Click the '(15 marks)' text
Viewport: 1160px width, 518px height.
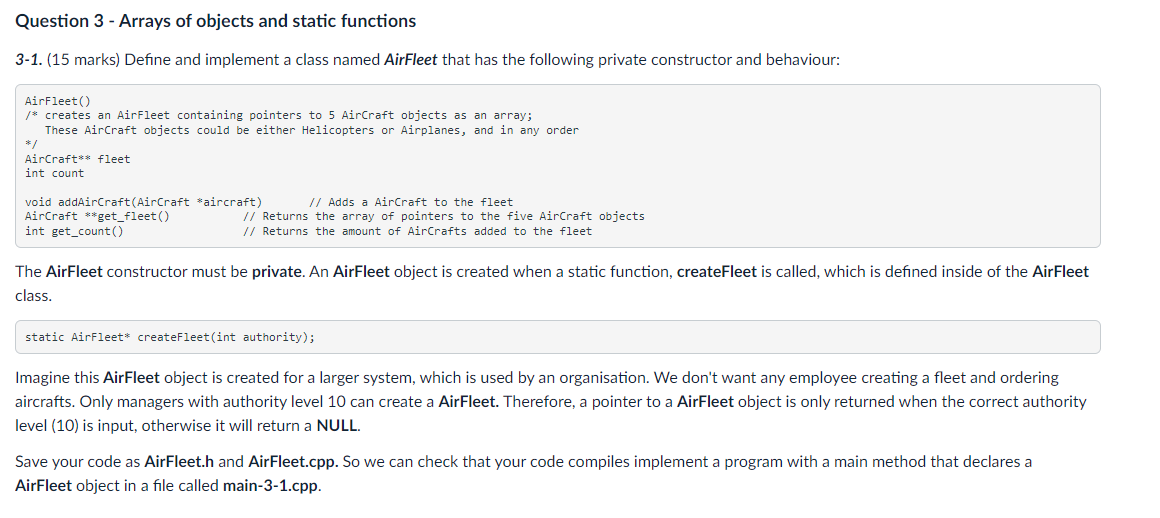coord(84,60)
